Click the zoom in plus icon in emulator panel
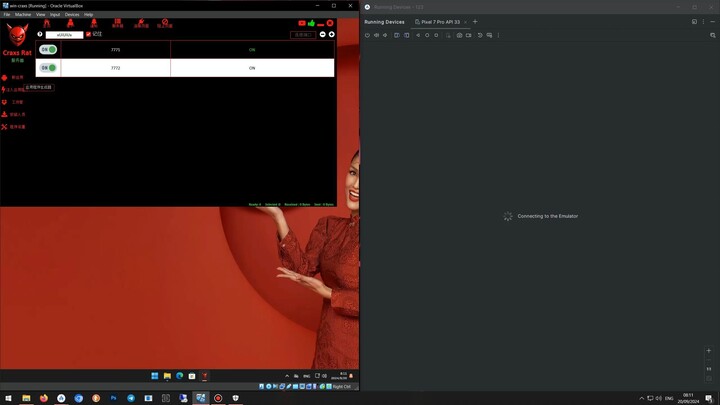This screenshot has width=720, height=405. click(709, 351)
